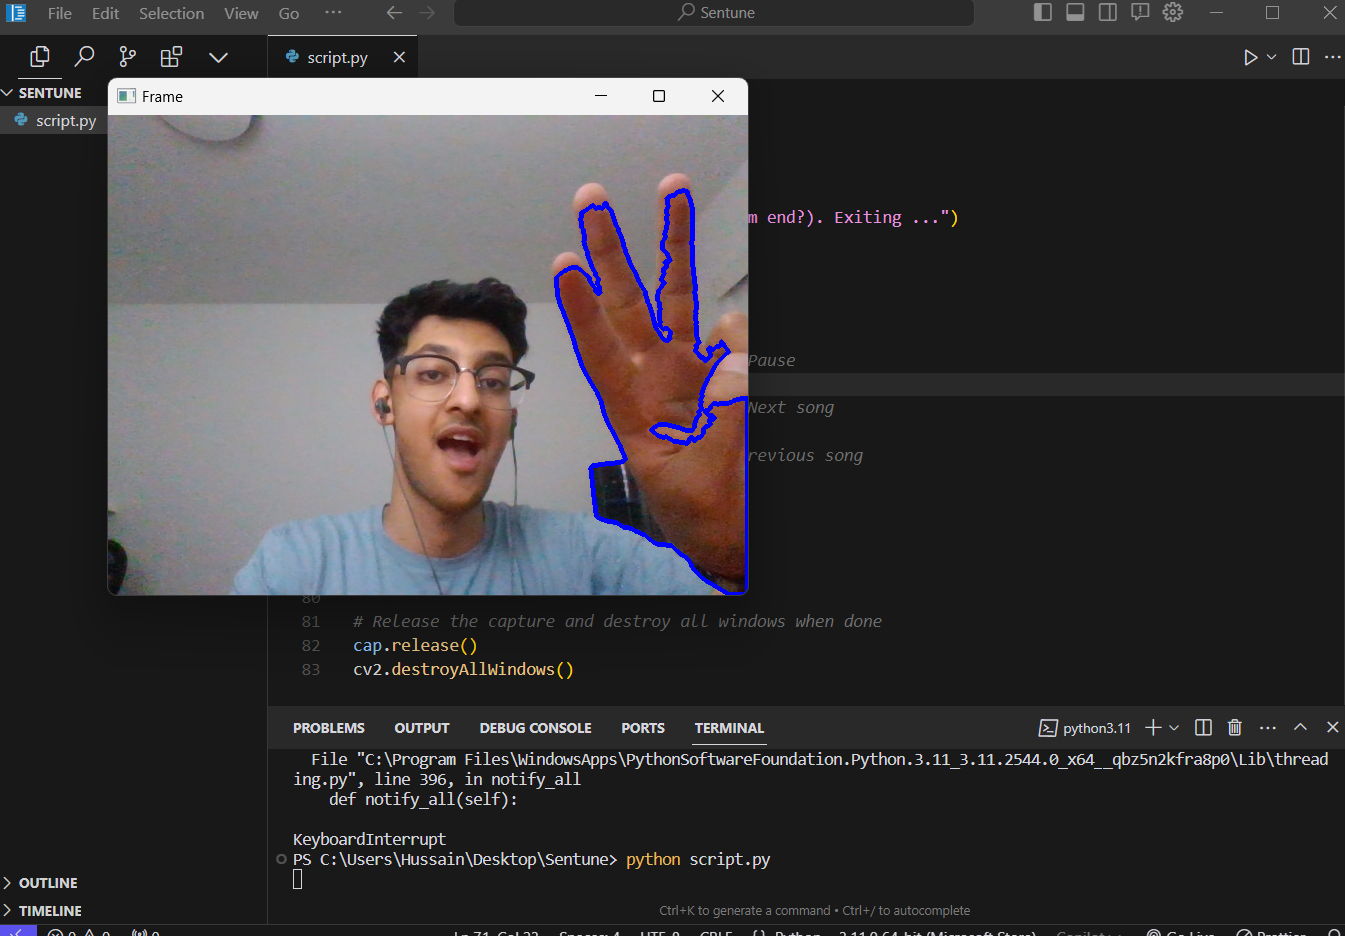Run the Python file with play button
Image resolution: width=1345 pixels, height=936 pixels.
[1250, 57]
